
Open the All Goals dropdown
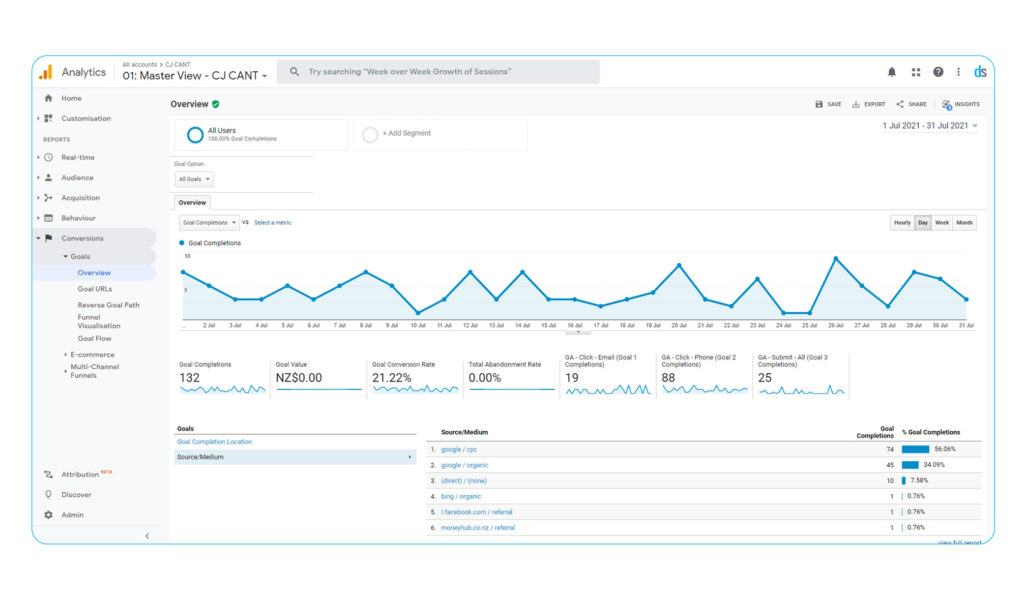pos(194,180)
